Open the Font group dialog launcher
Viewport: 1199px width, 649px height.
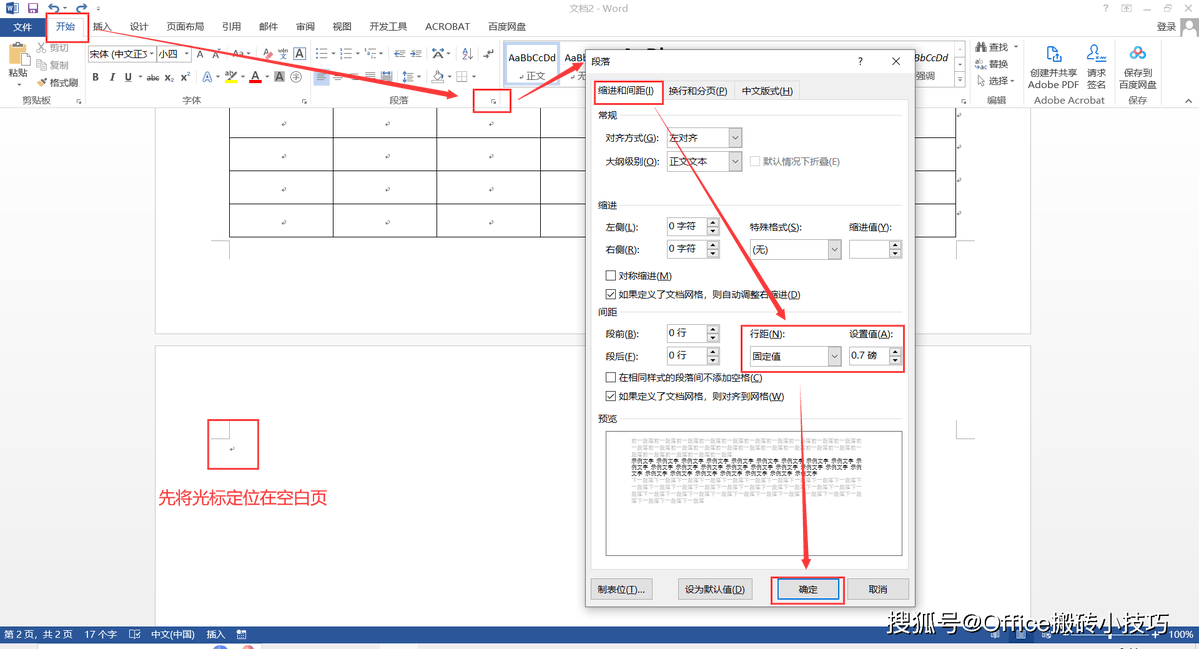(304, 101)
